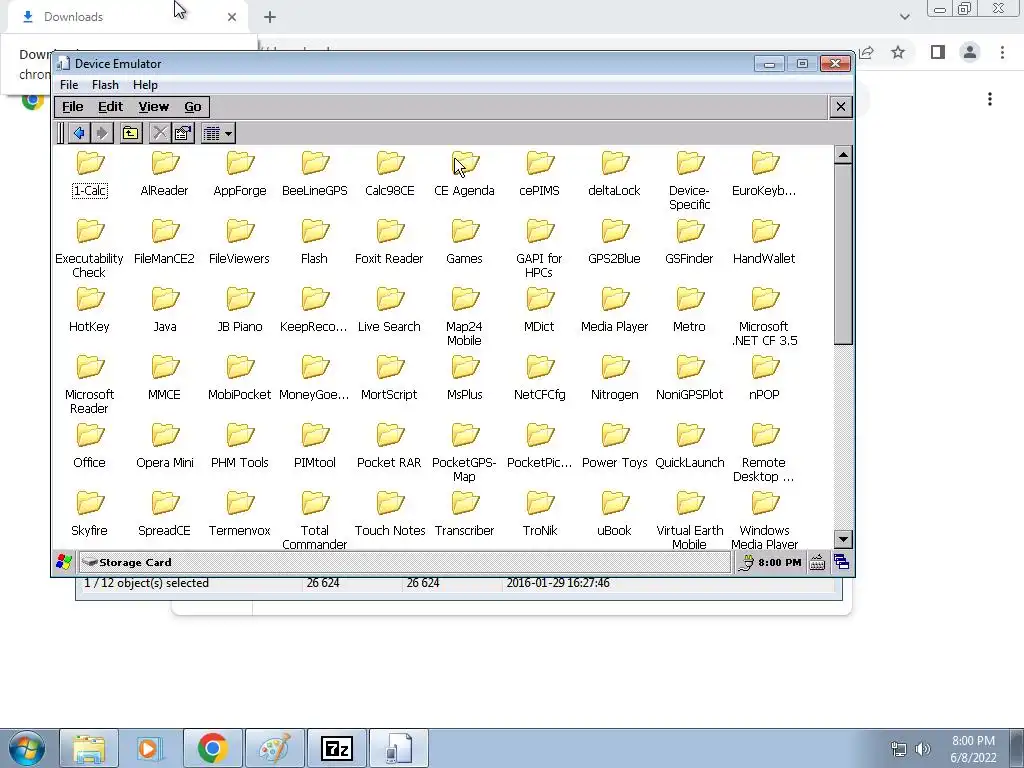
Task: Click the delete X toolbar icon
Action: [x=159, y=133]
